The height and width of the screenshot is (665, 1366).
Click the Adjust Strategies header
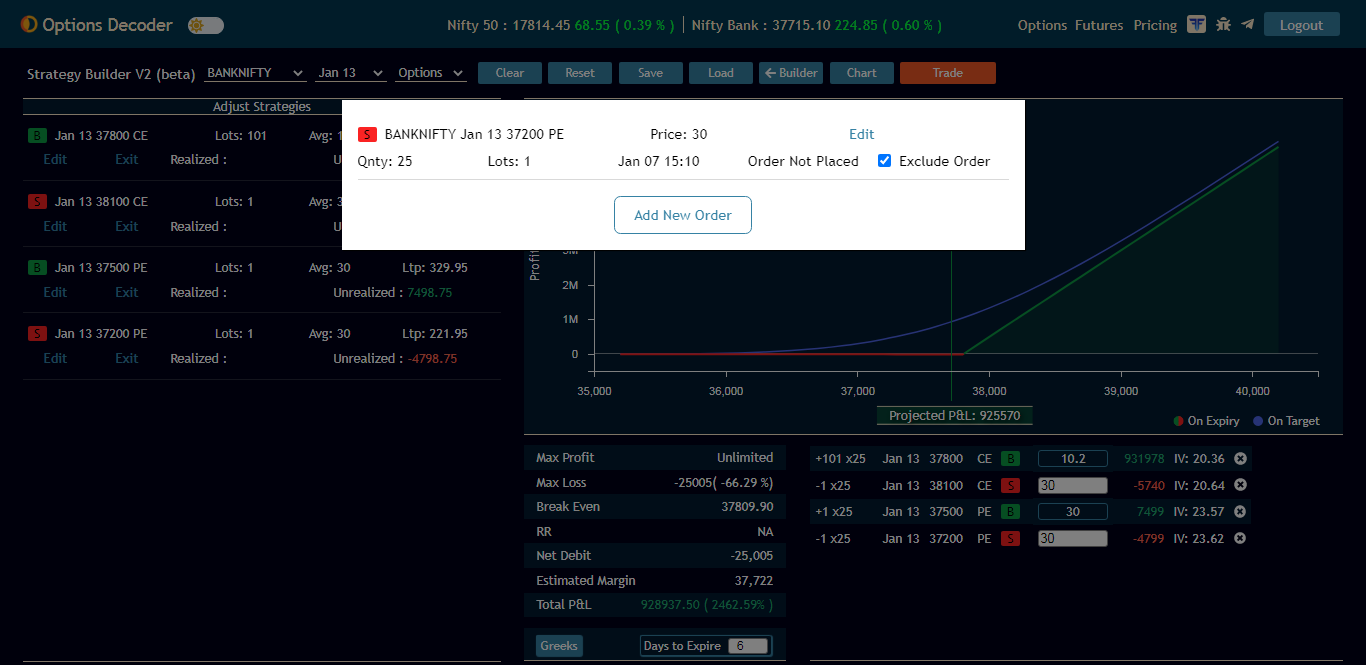tap(262, 106)
